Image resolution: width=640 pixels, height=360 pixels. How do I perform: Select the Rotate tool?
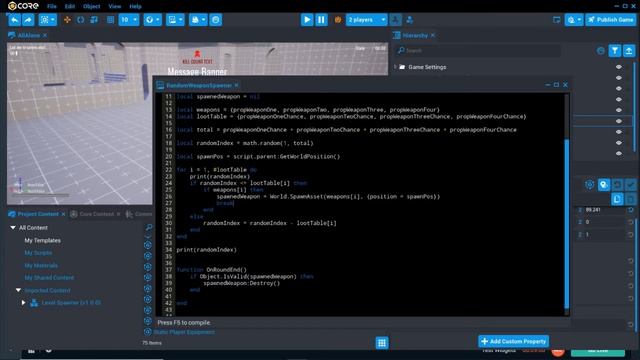pos(80,20)
